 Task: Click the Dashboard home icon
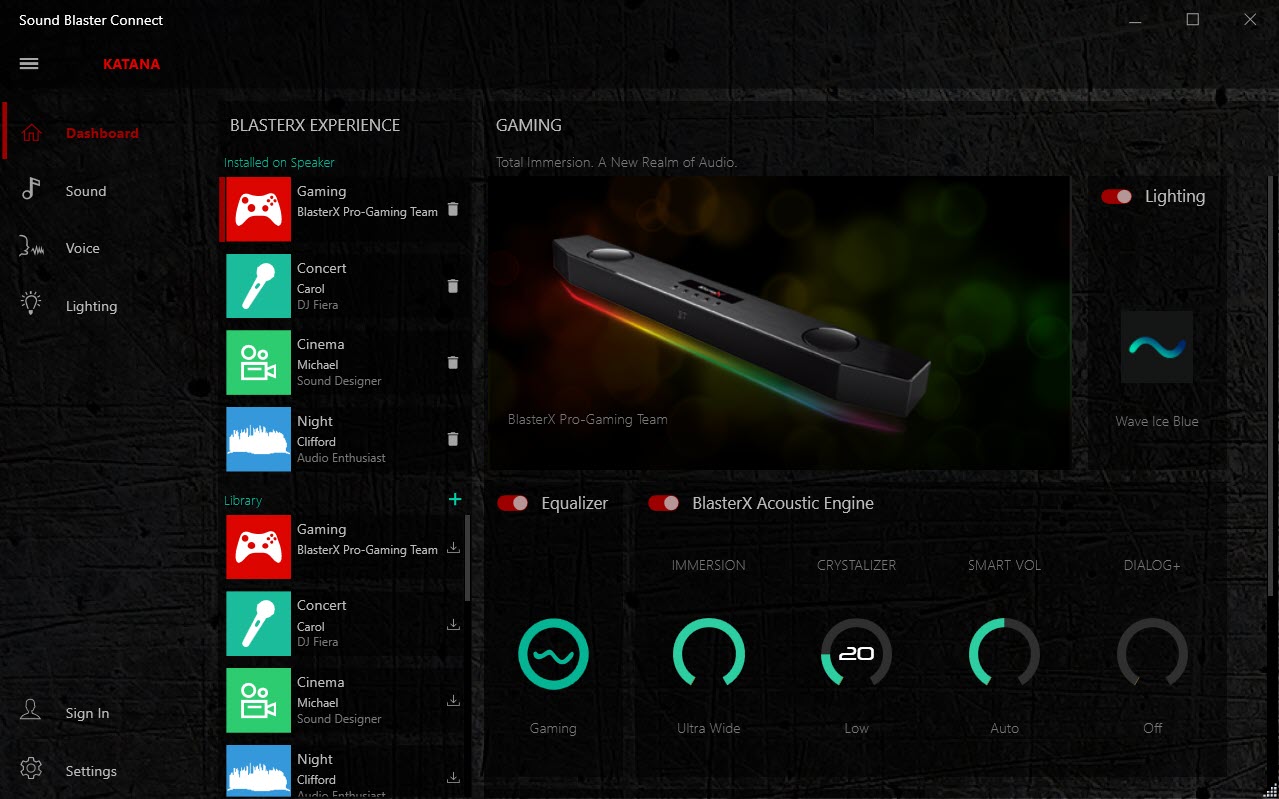[31, 133]
